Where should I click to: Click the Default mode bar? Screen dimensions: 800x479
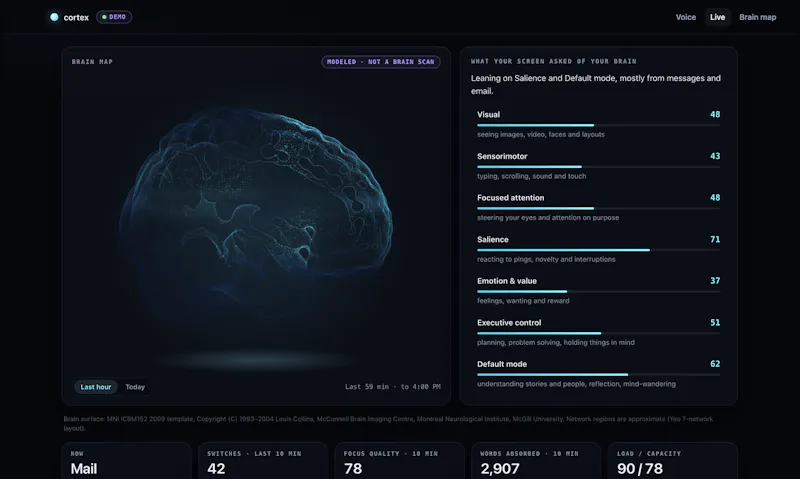598,374
